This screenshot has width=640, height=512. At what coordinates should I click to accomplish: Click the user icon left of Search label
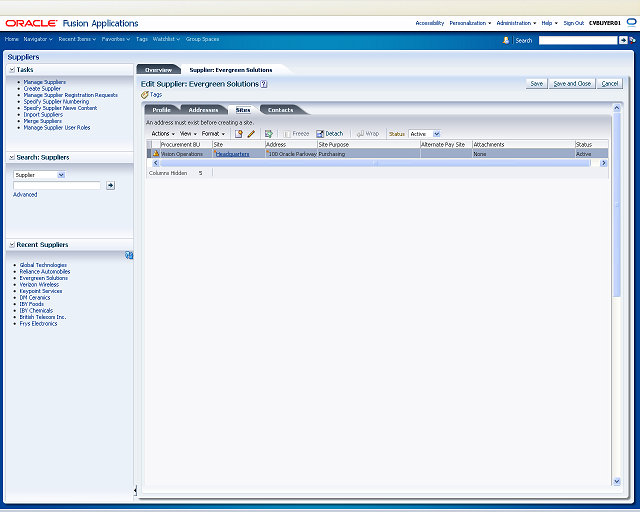click(x=506, y=40)
